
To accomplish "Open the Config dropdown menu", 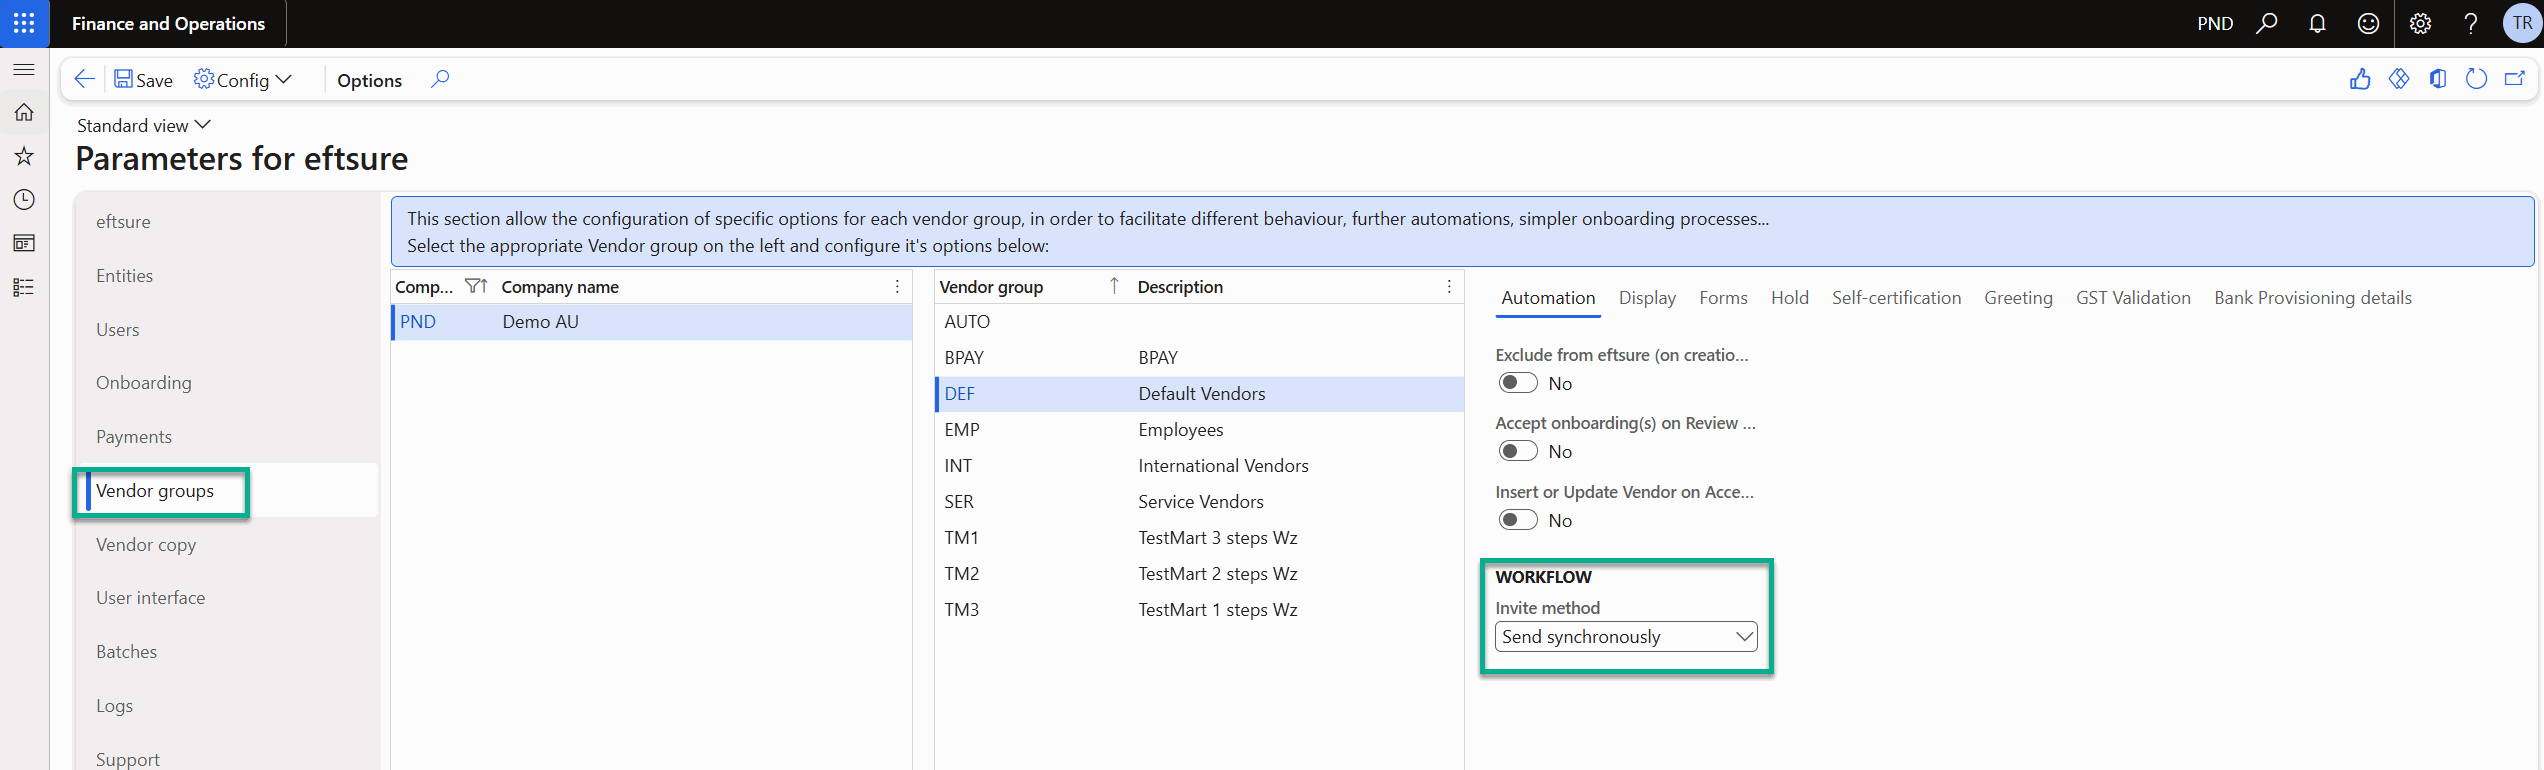I will 243,80.
